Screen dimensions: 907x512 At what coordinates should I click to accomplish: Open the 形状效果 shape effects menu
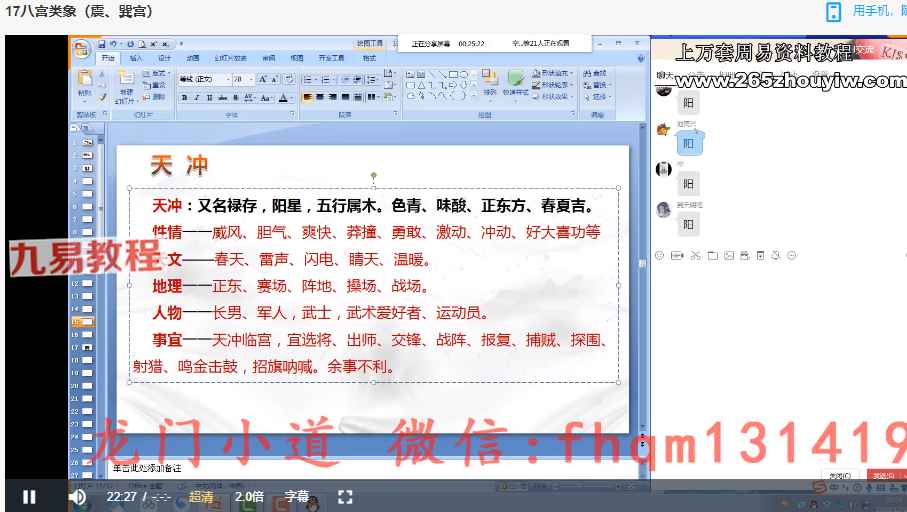[553, 97]
